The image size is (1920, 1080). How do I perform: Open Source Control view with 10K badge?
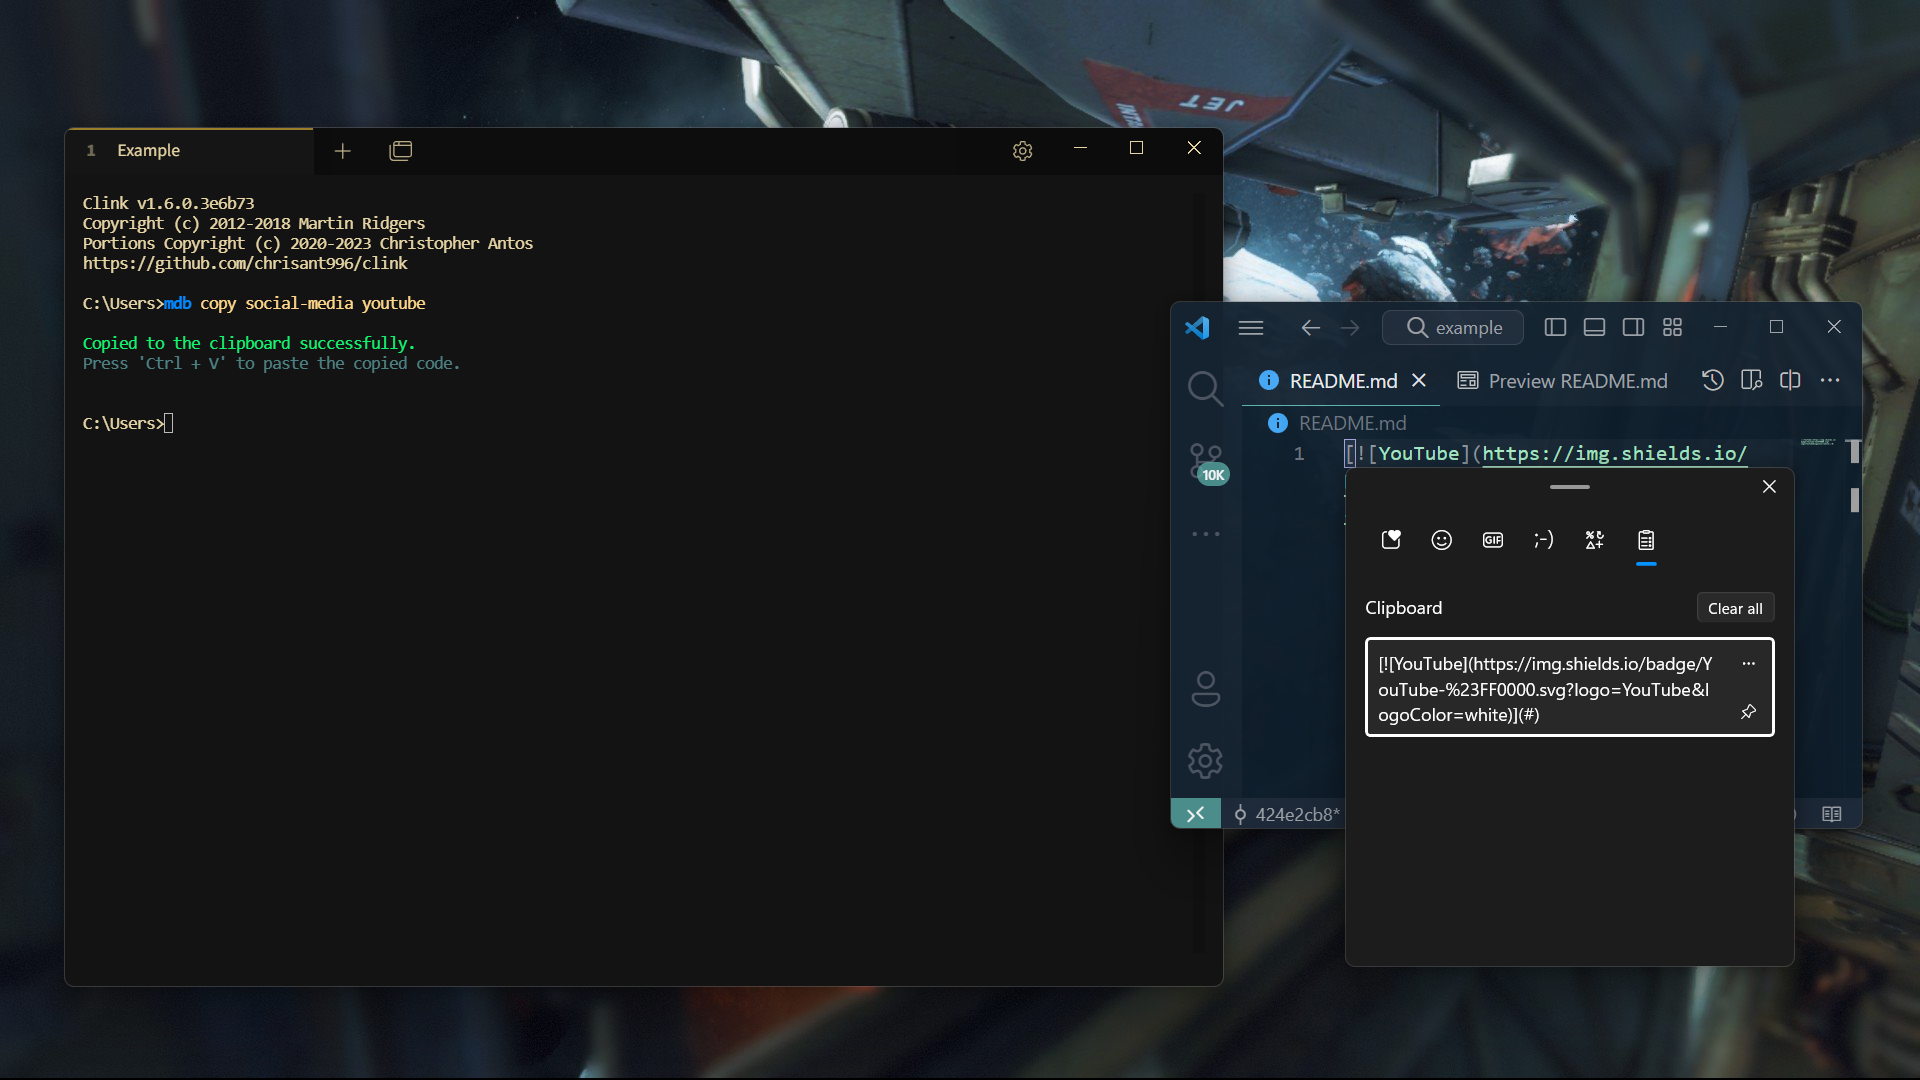point(1207,463)
